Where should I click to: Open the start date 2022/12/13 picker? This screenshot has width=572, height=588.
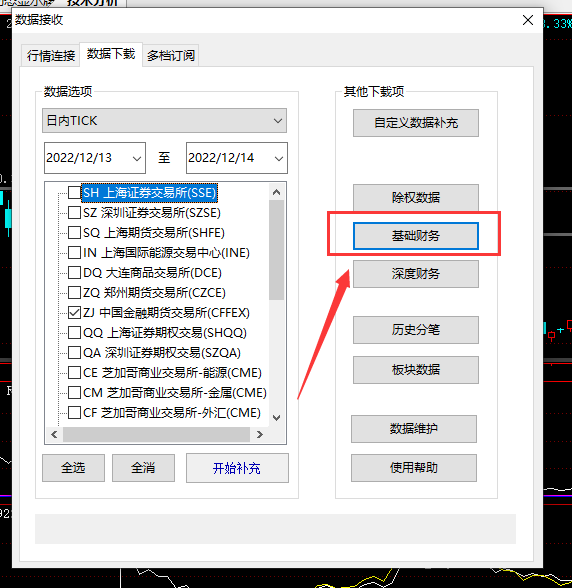[95, 158]
